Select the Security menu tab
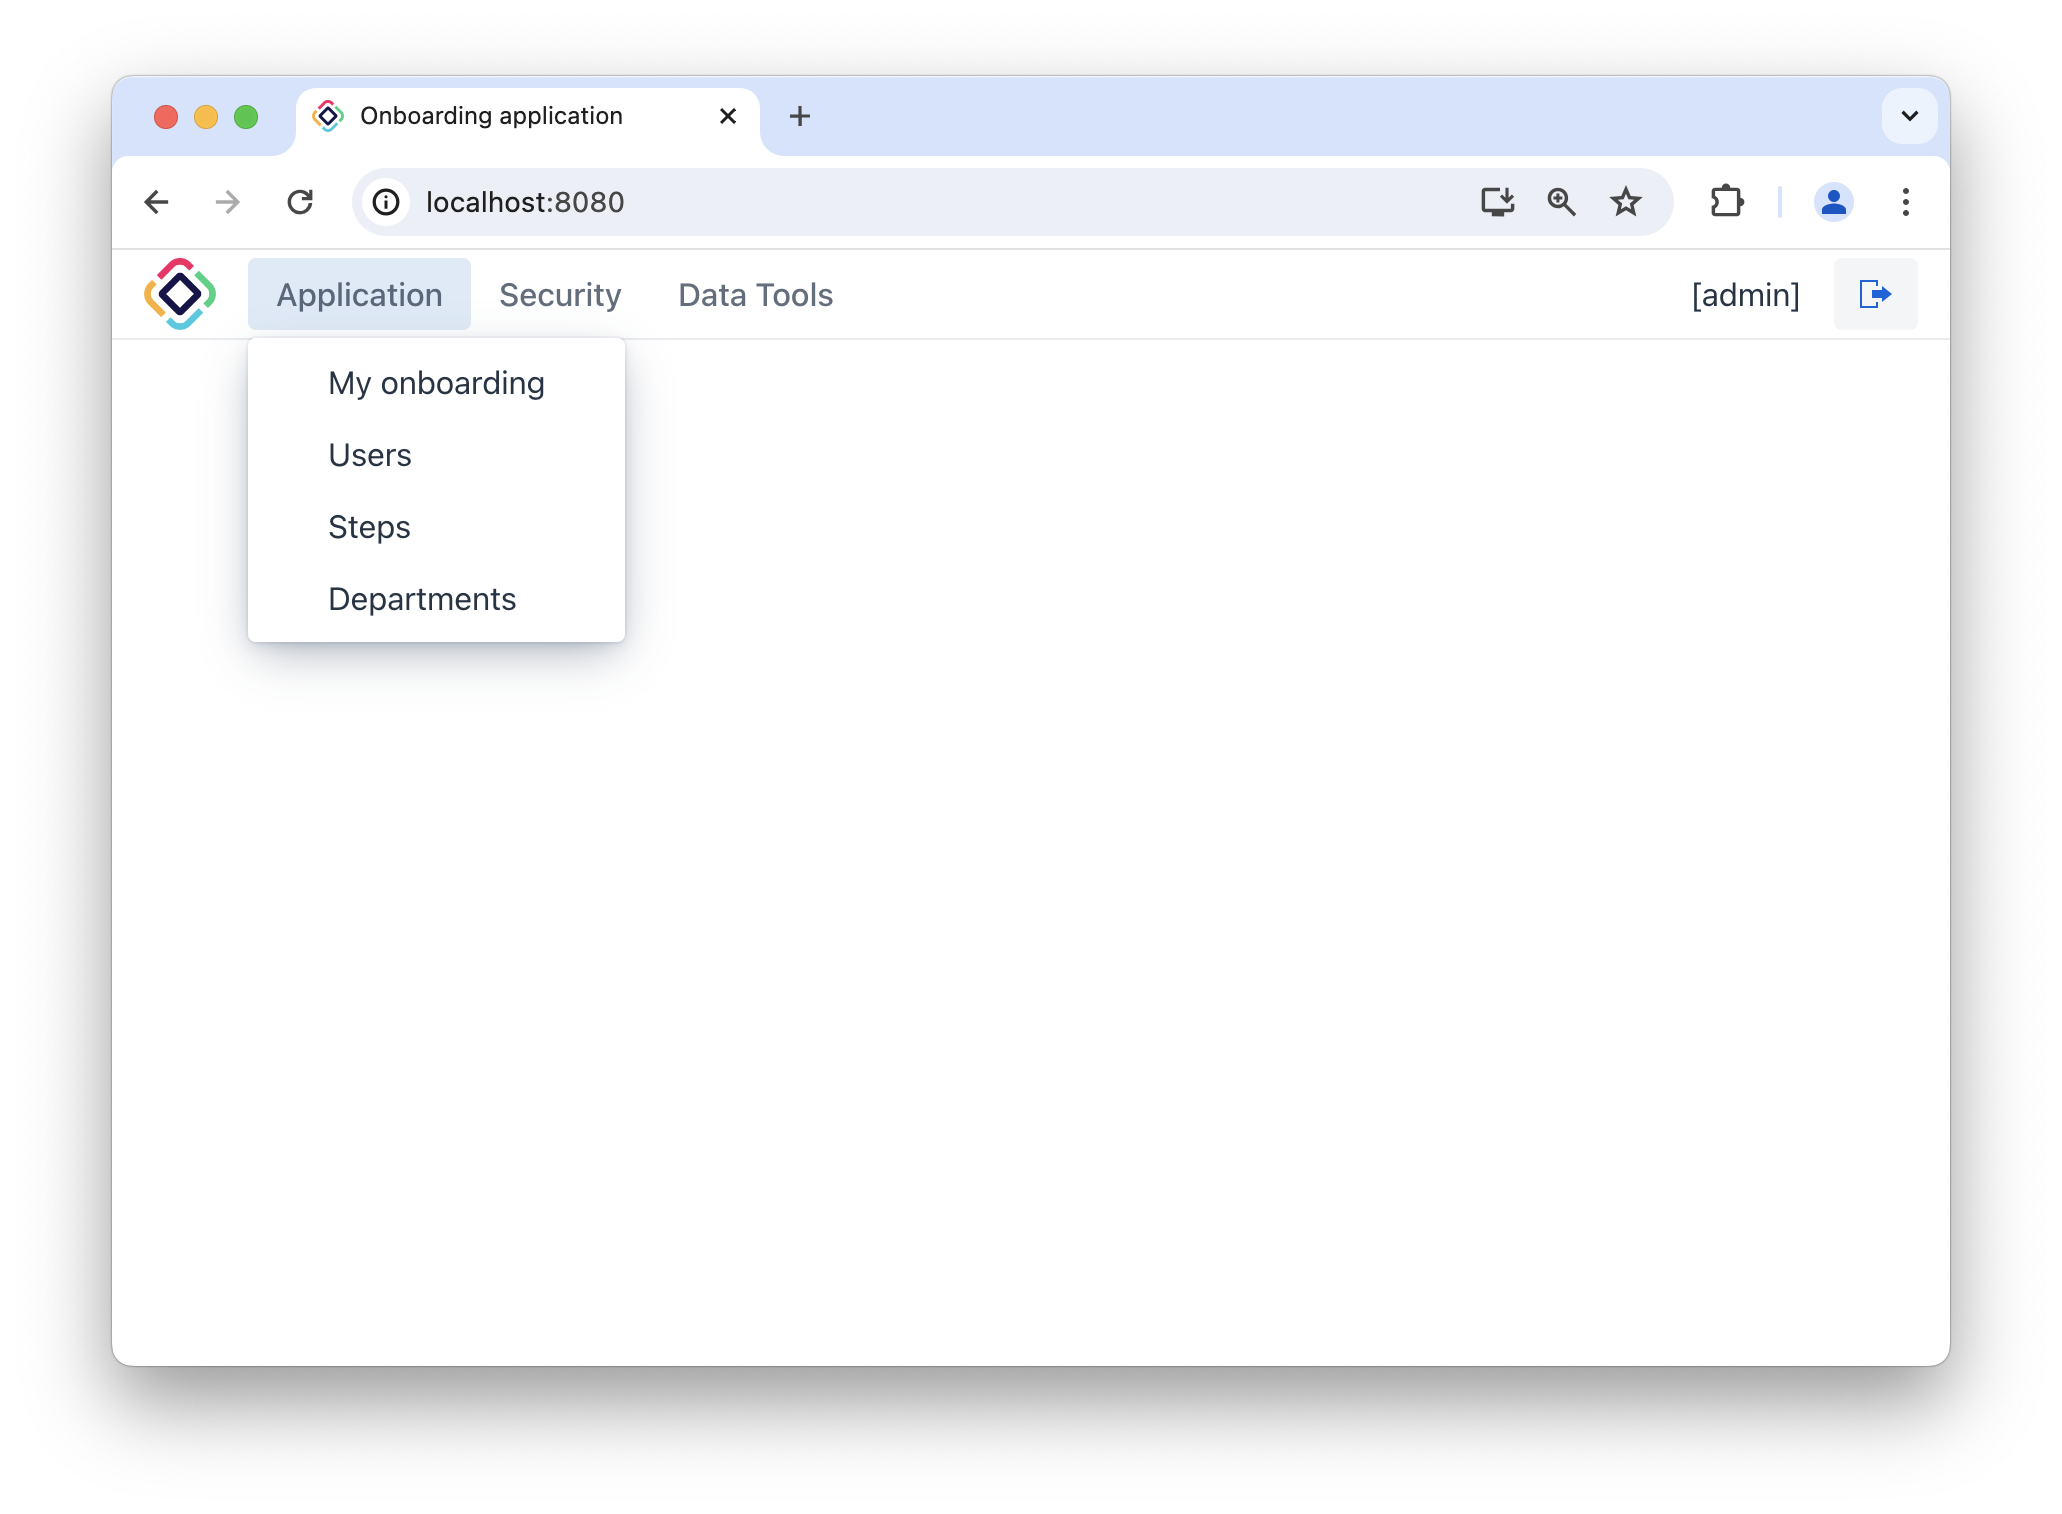The height and width of the screenshot is (1514, 2062). tap(560, 293)
